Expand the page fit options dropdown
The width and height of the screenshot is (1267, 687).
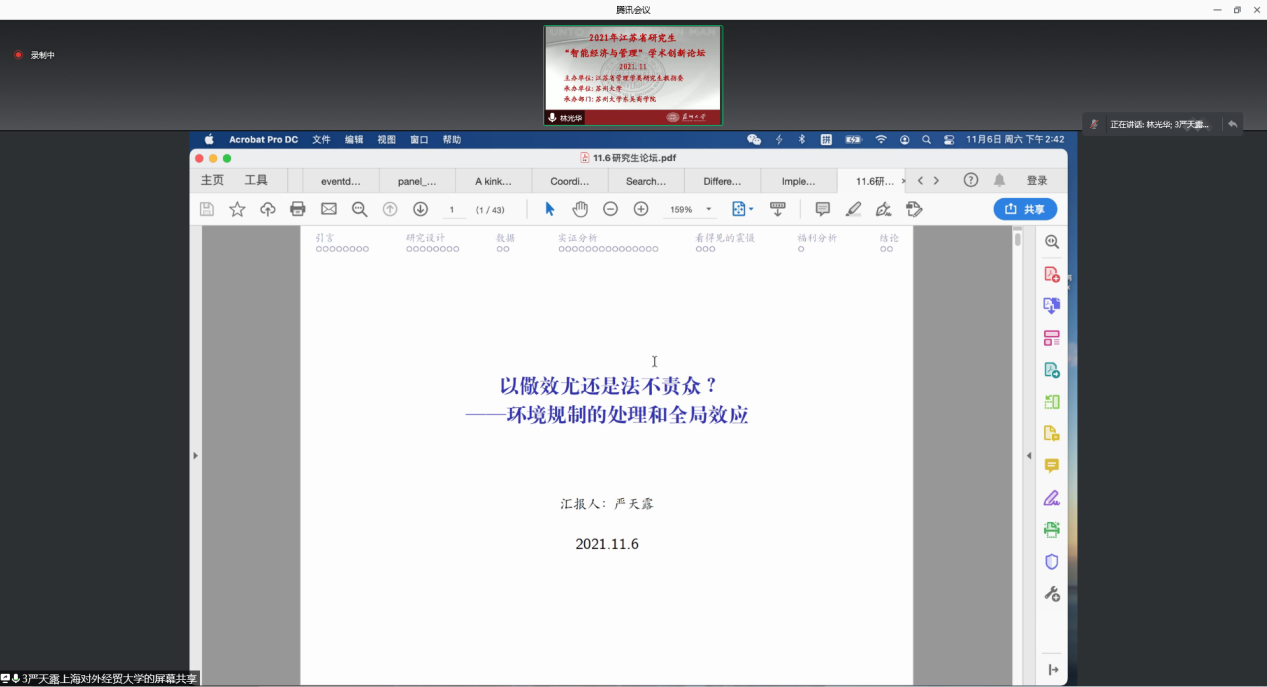(743, 209)
